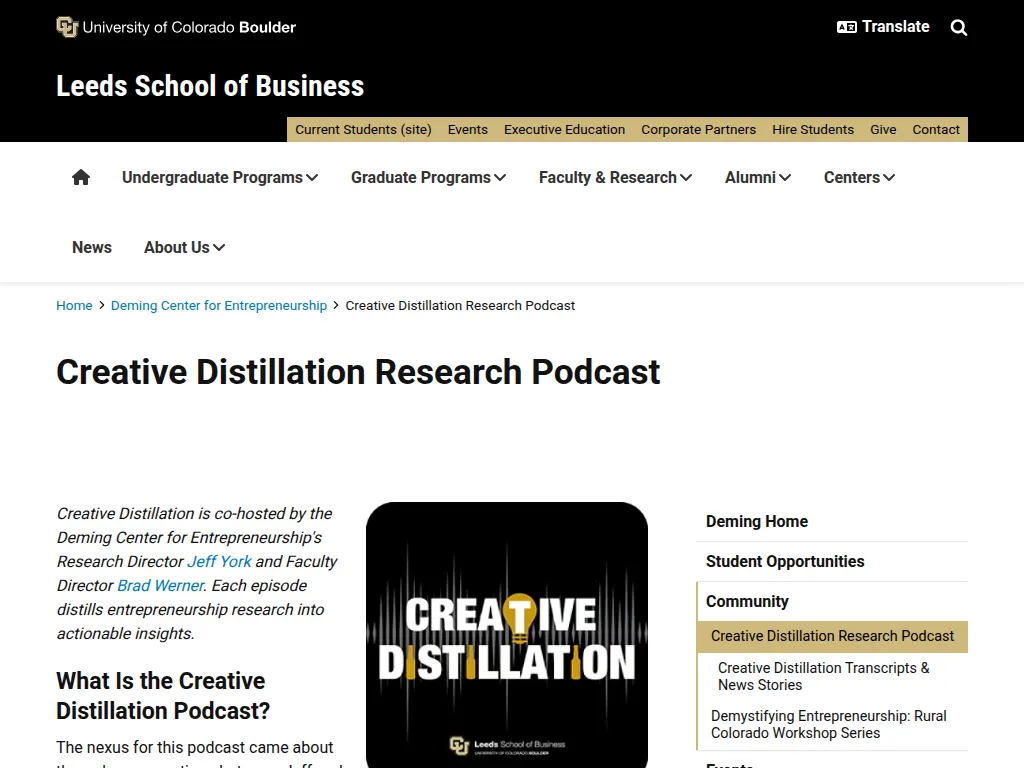Open the Translate button
The image size is (1024, 768).
(883, 27)
